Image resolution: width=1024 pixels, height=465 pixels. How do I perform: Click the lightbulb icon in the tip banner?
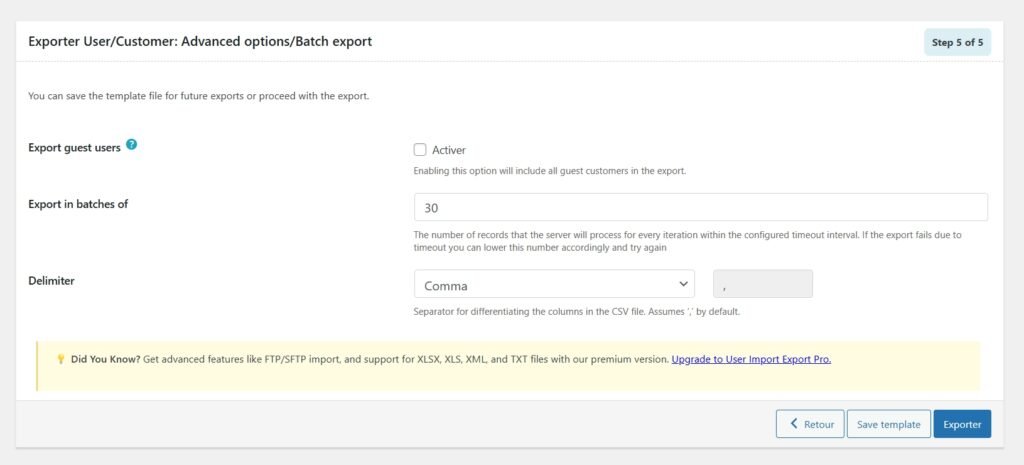[60, 358]
